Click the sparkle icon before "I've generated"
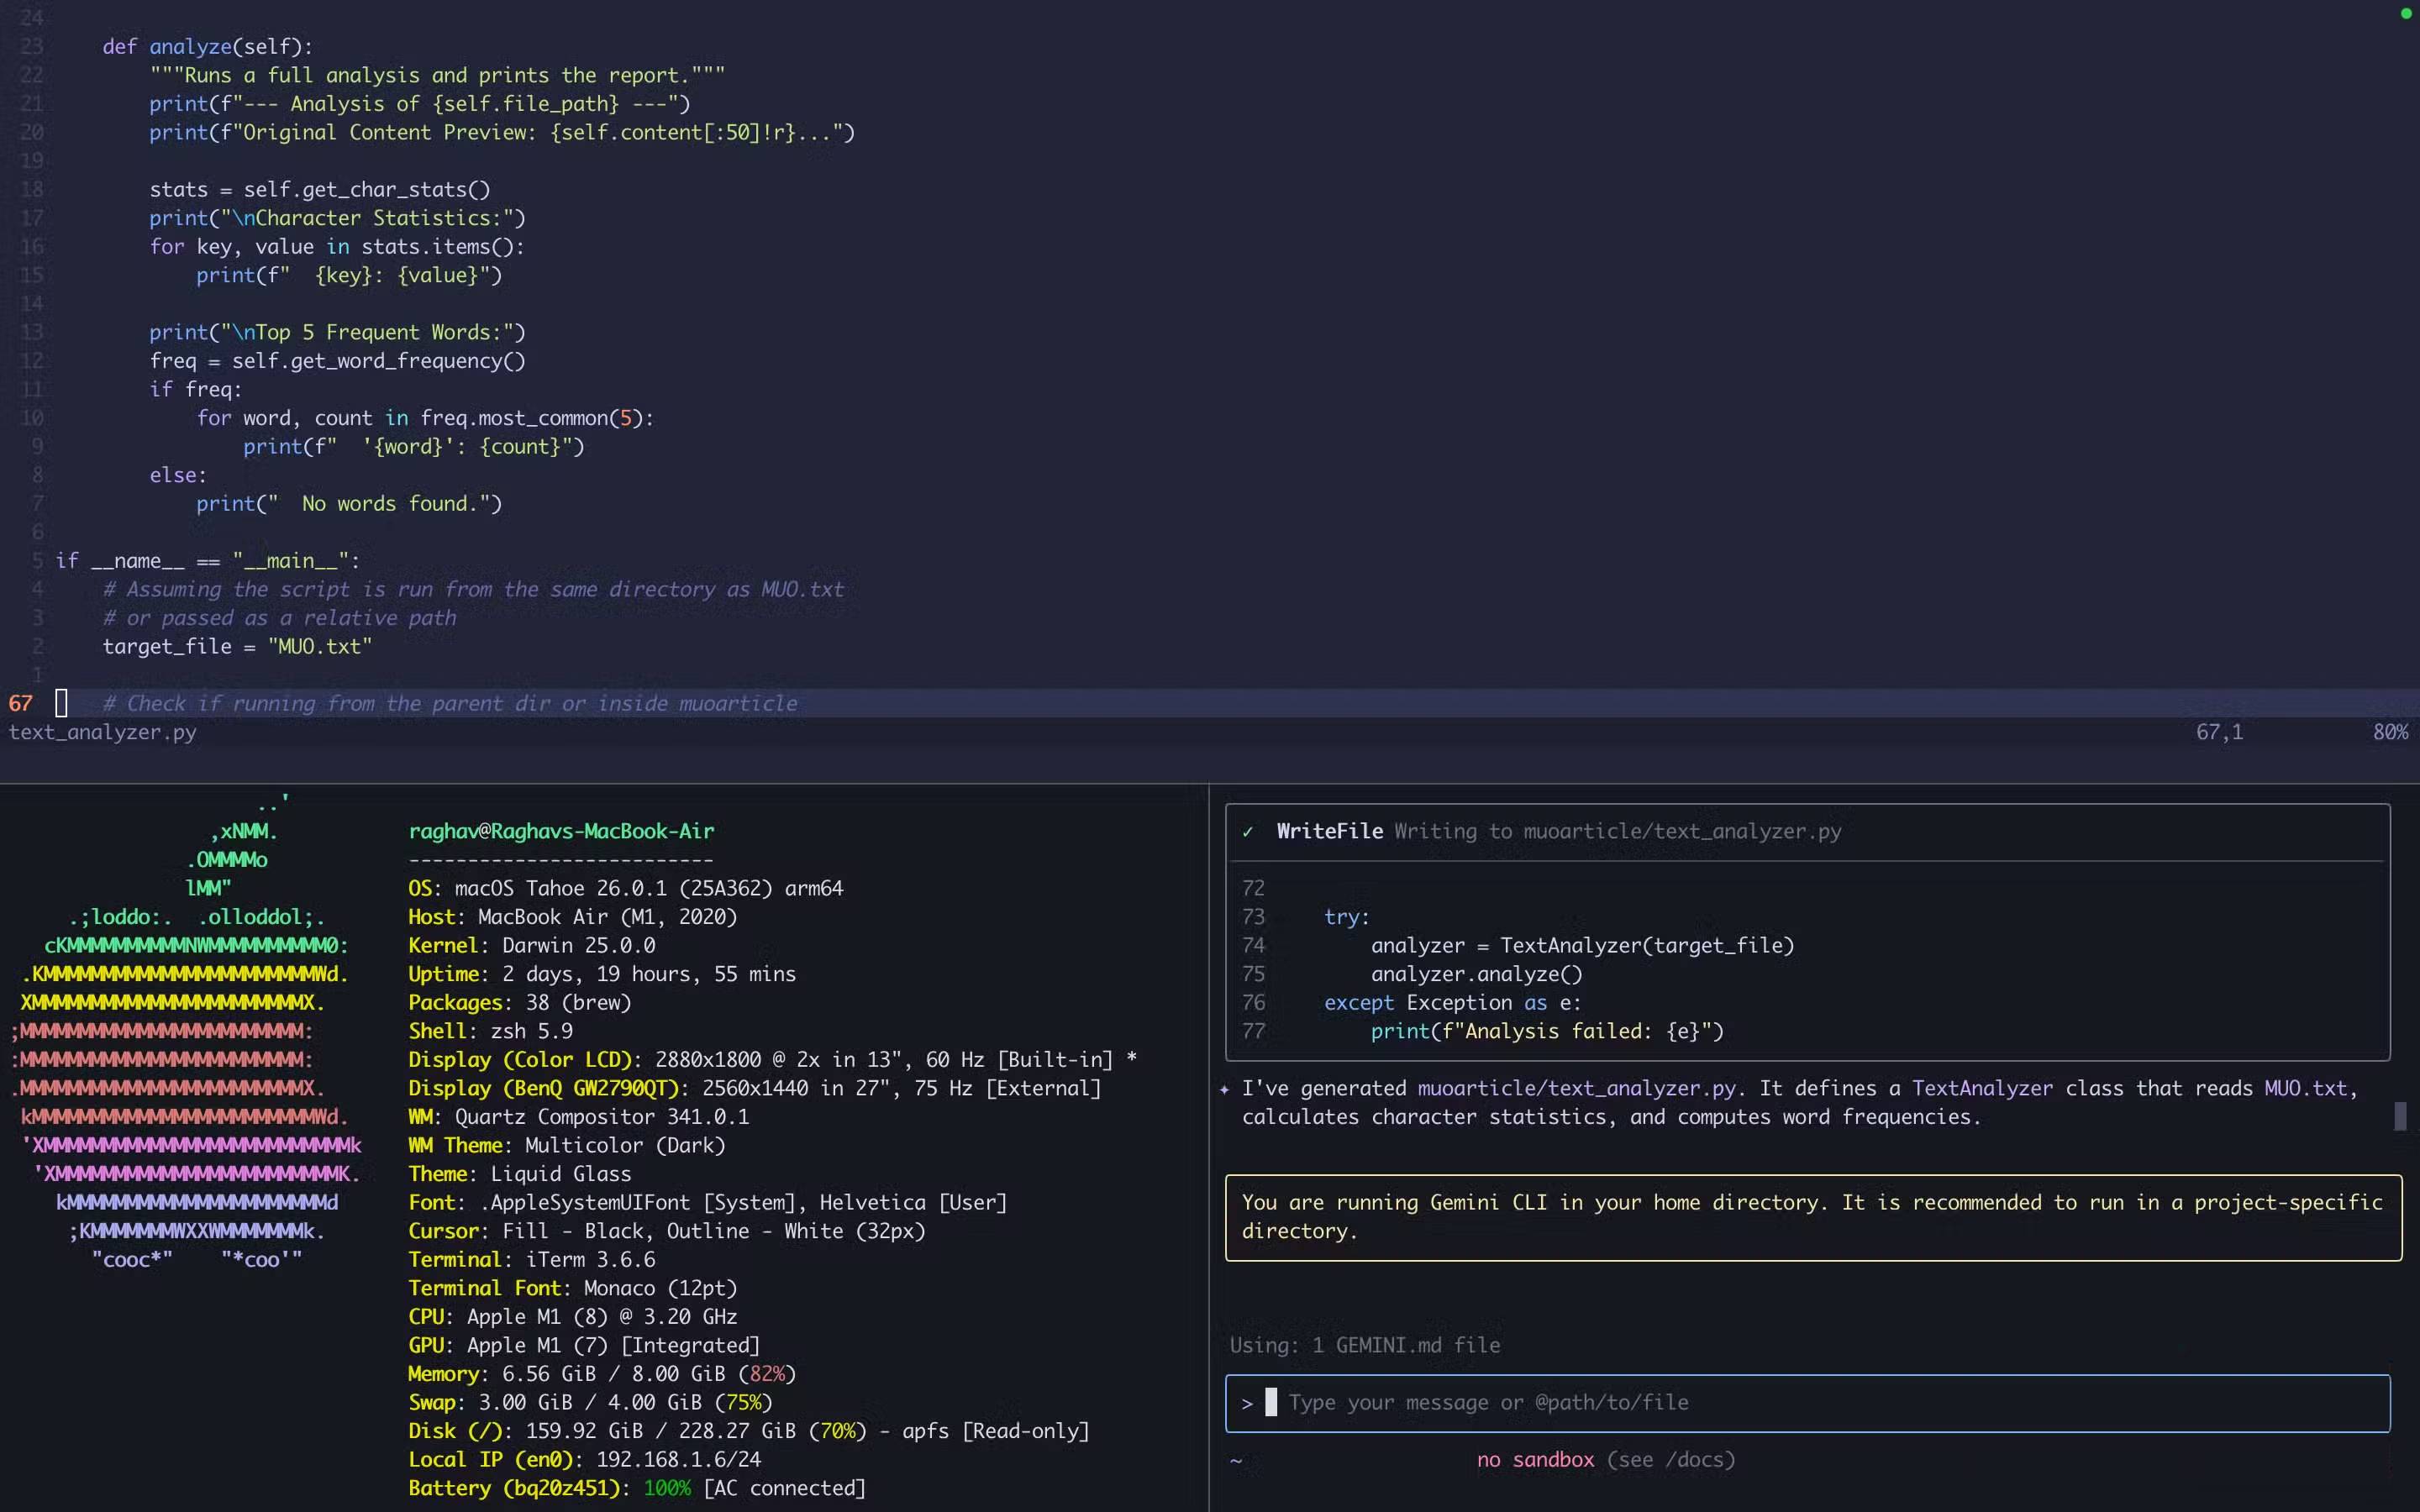The image size is (2420, 1512). click(x=1225, y=1089)
